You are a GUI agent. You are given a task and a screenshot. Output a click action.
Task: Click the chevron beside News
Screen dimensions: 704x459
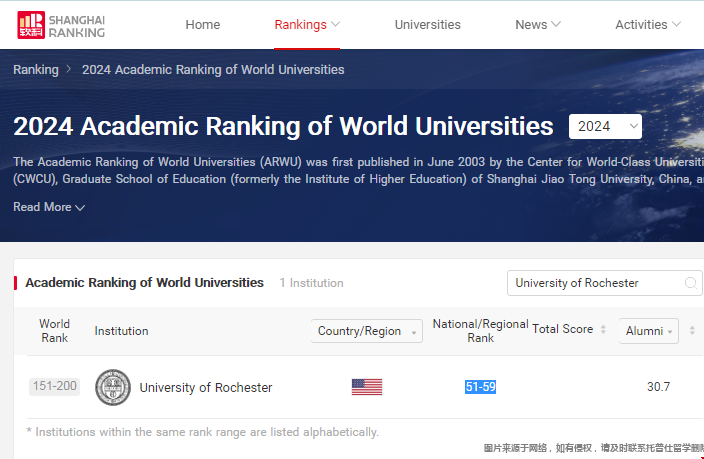pos(556,24)
